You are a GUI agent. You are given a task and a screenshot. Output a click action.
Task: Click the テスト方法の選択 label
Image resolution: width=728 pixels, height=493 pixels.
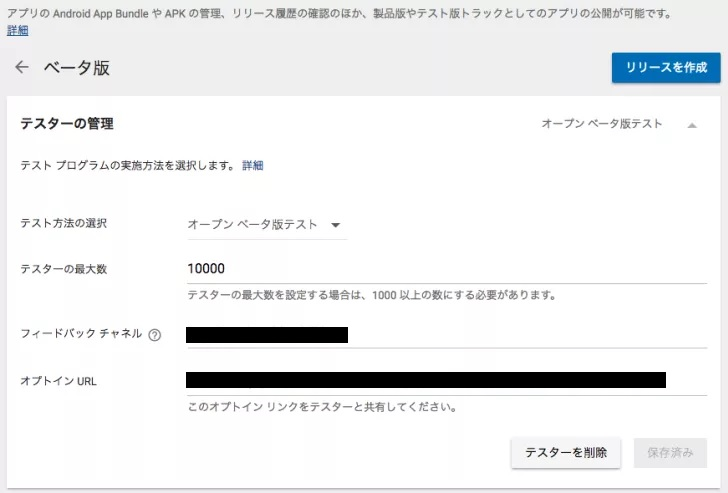(64, 223)
